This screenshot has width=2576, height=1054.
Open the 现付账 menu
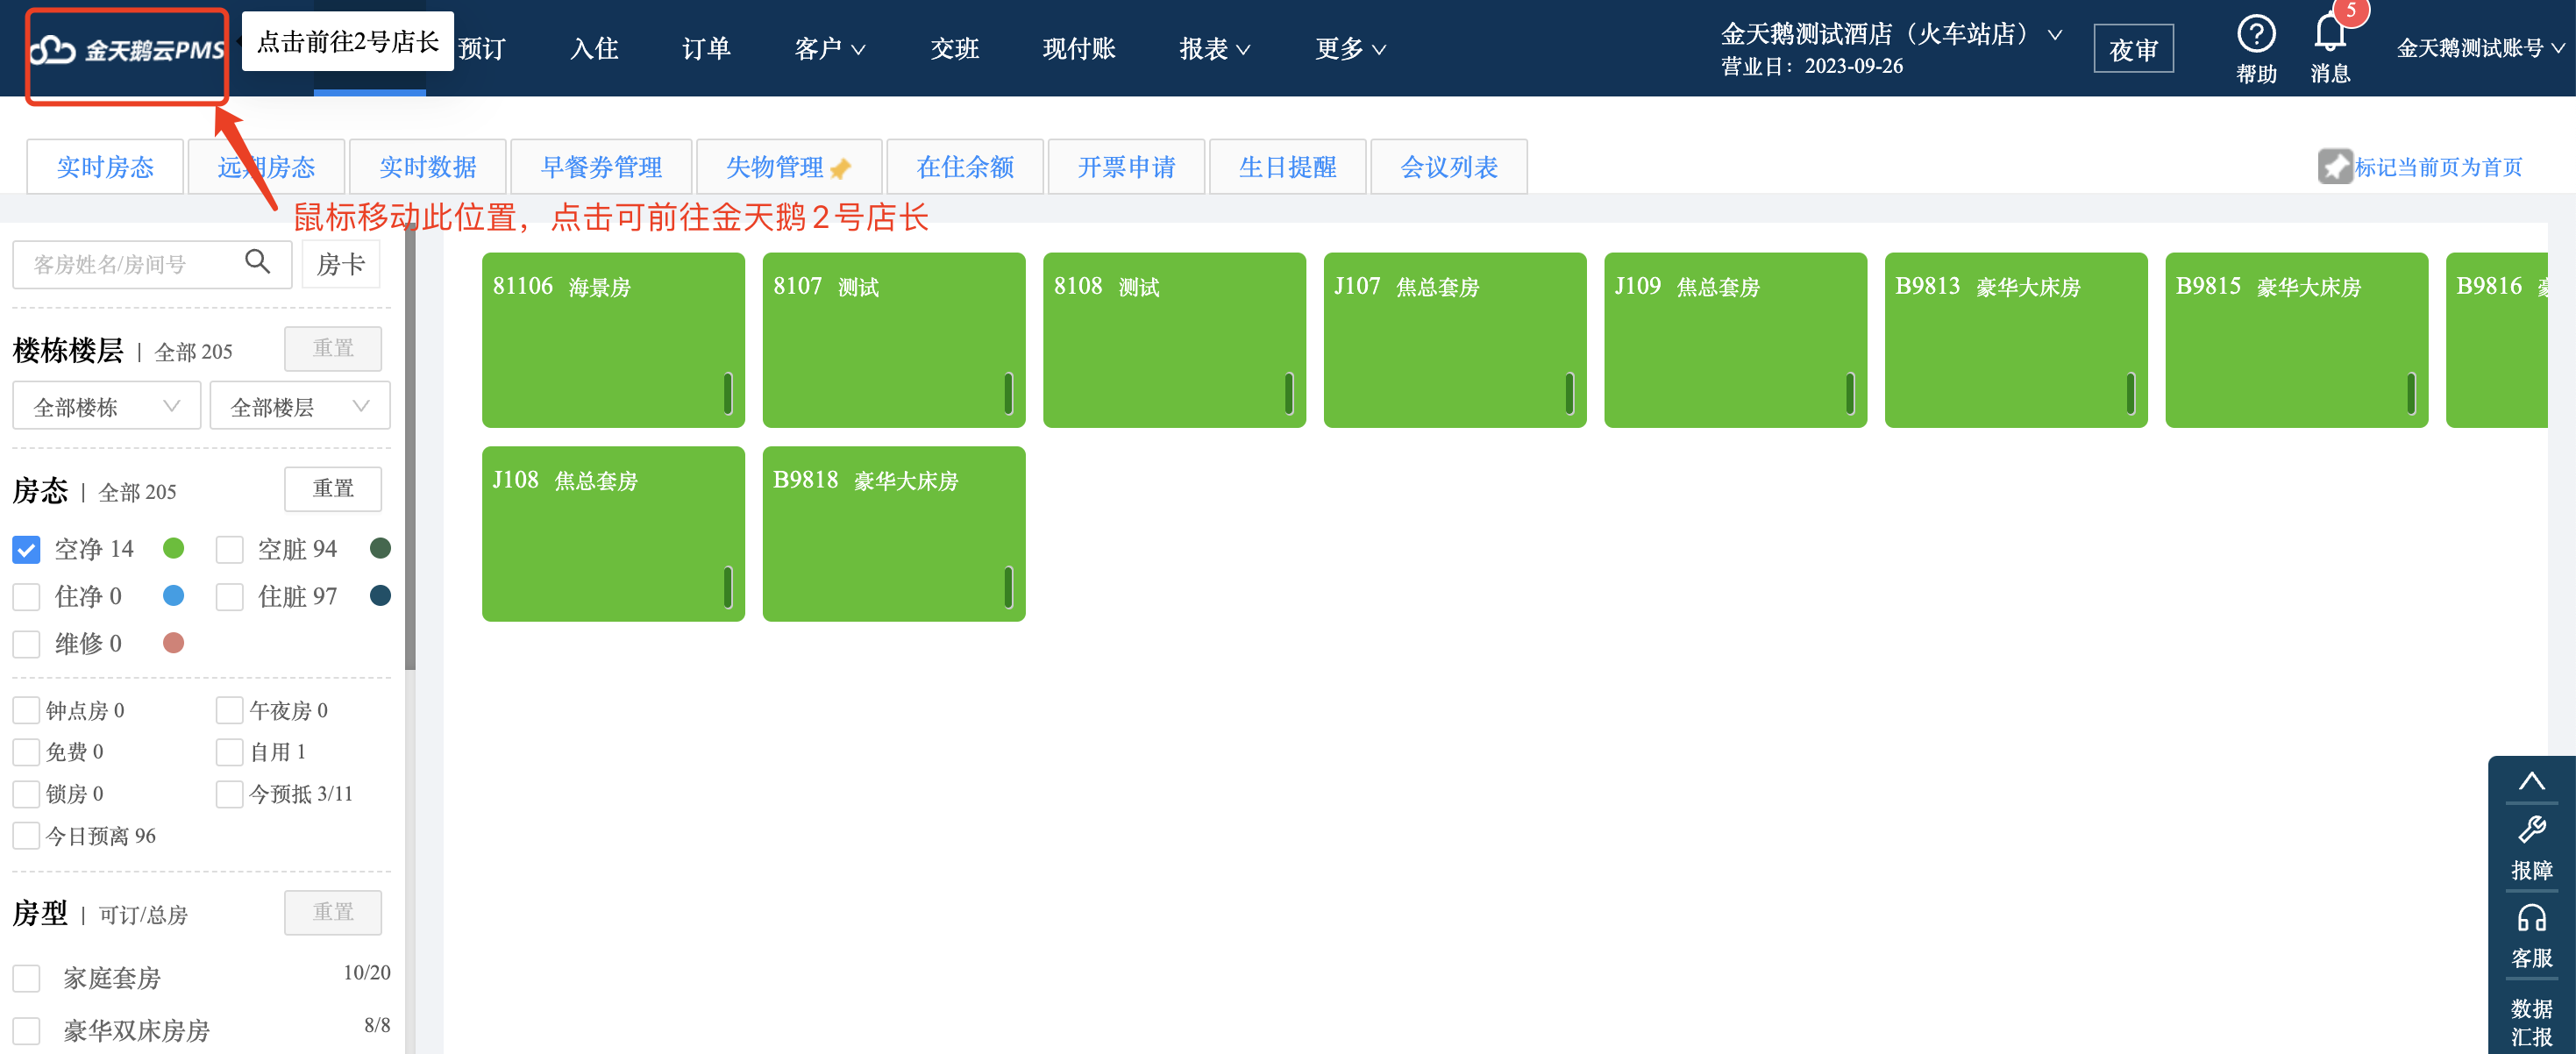[1078, 49]
